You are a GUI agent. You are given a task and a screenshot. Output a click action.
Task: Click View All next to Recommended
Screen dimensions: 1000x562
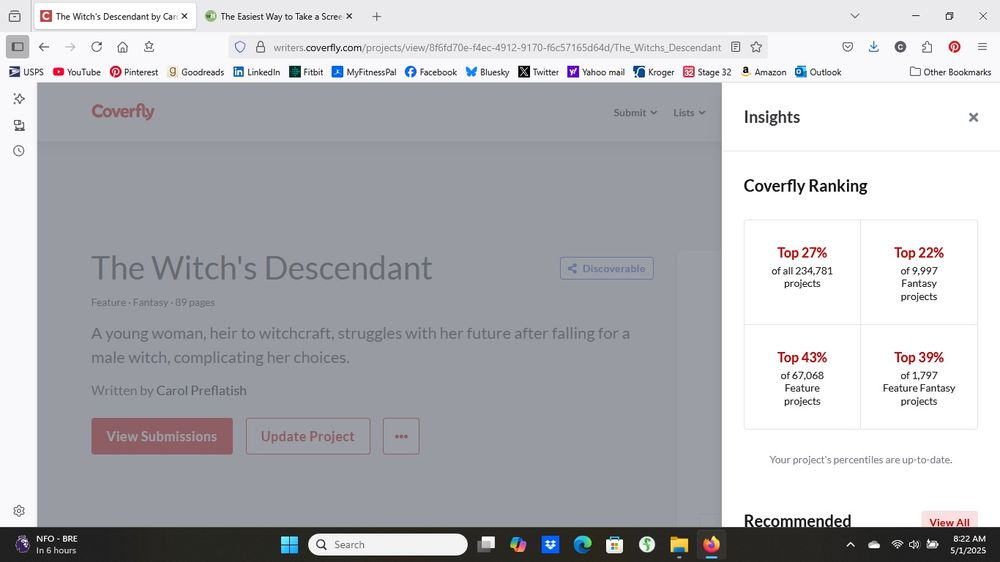tap(949, 522)
